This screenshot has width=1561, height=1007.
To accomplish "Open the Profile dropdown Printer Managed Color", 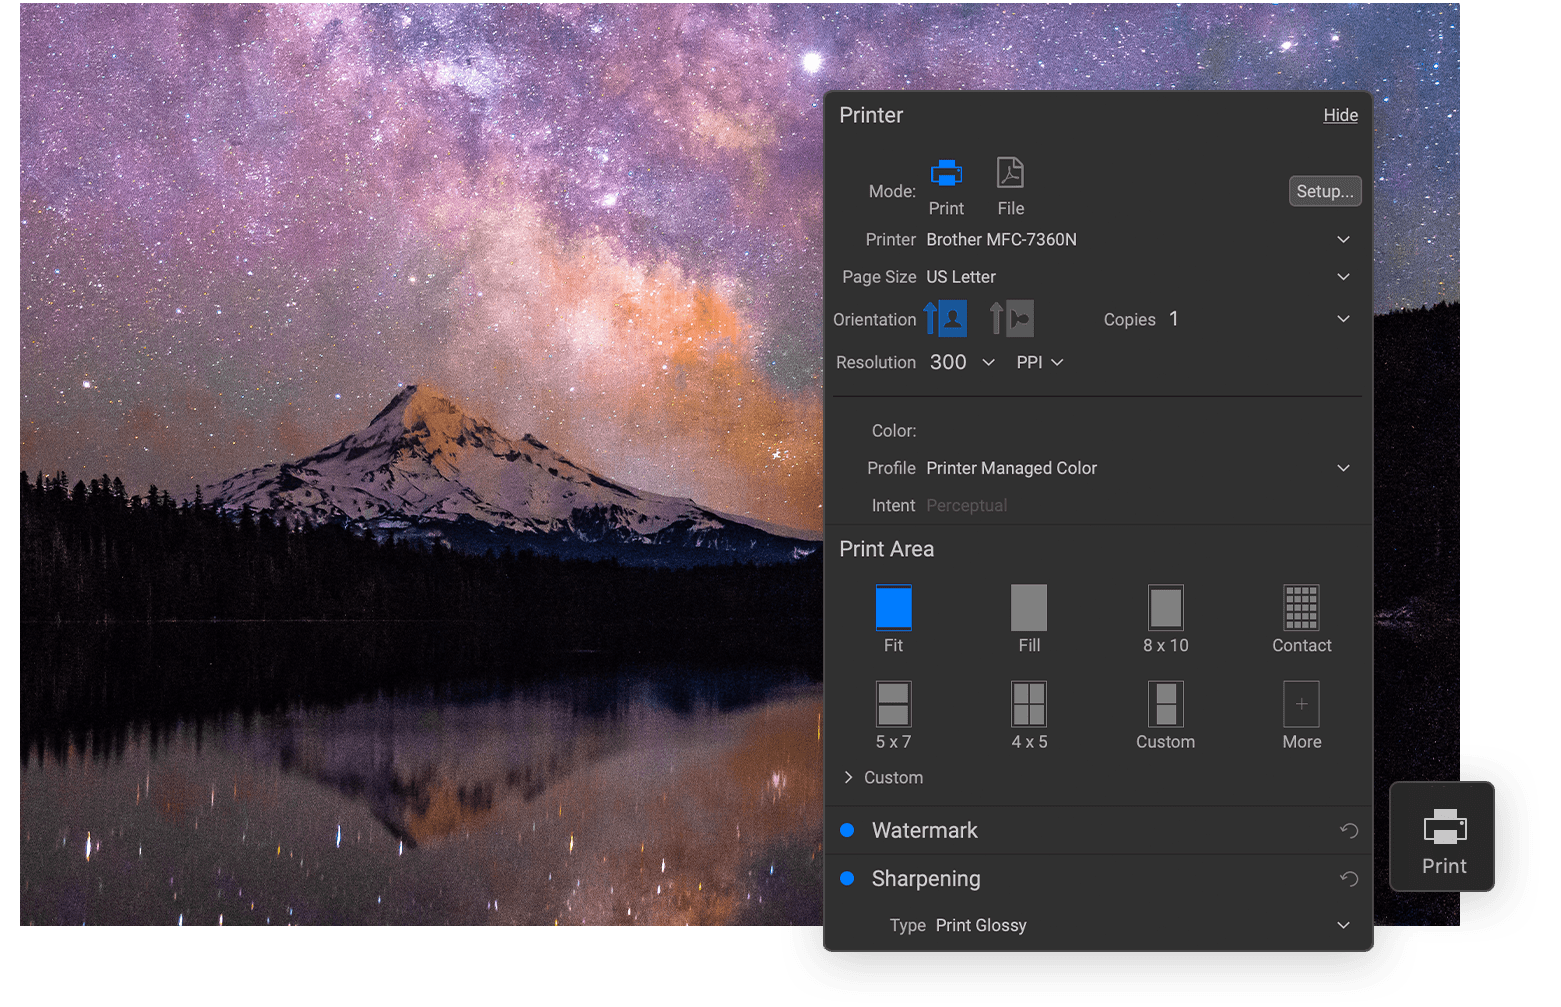I will pyautogui.click(x=1138, y=468).
